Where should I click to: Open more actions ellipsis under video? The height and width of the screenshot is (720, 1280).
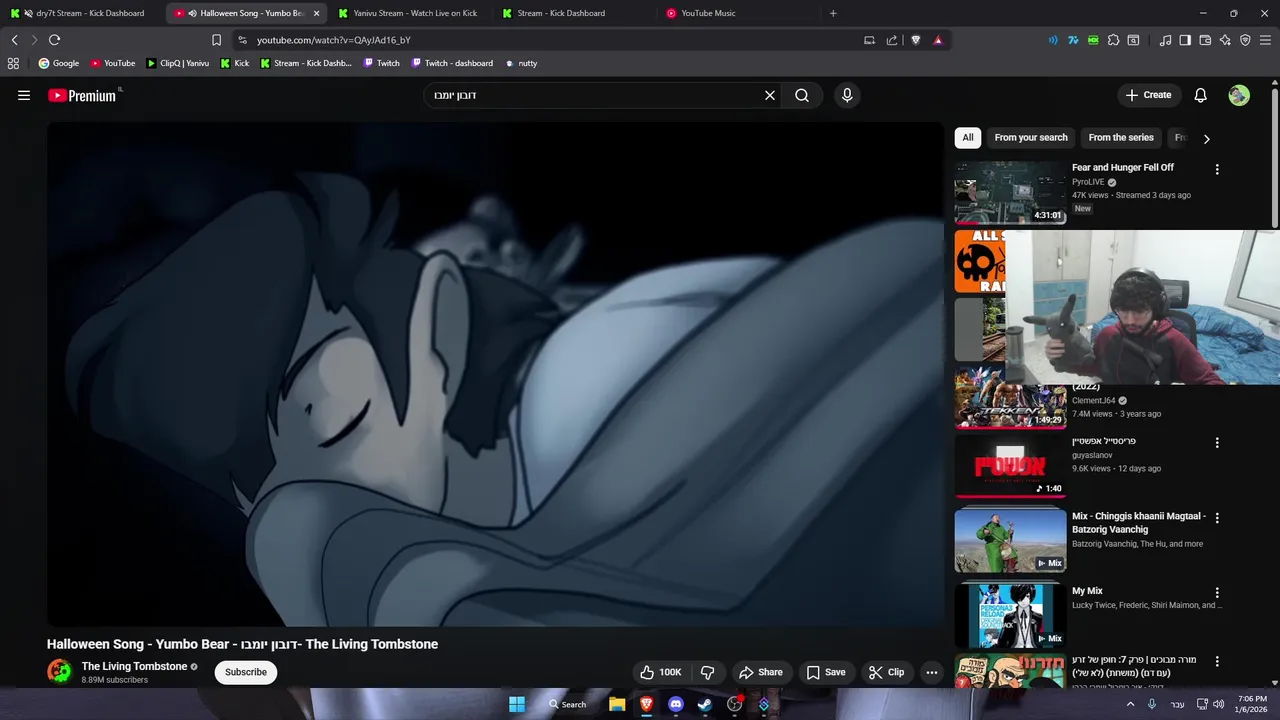932,672
